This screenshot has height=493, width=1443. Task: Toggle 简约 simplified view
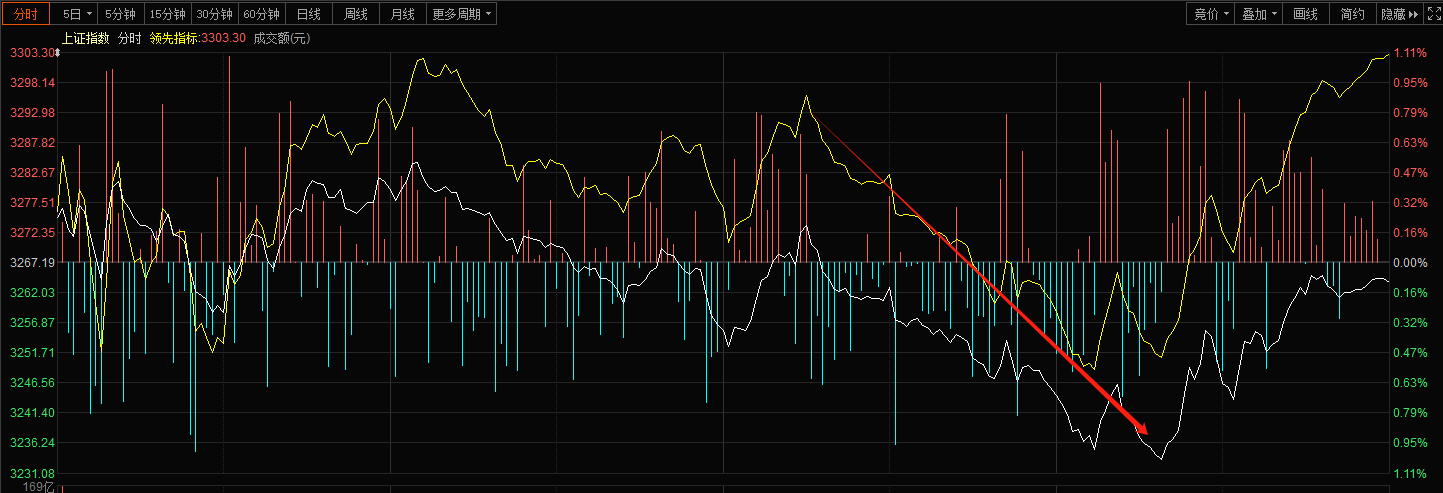[x=1352, y=14]
